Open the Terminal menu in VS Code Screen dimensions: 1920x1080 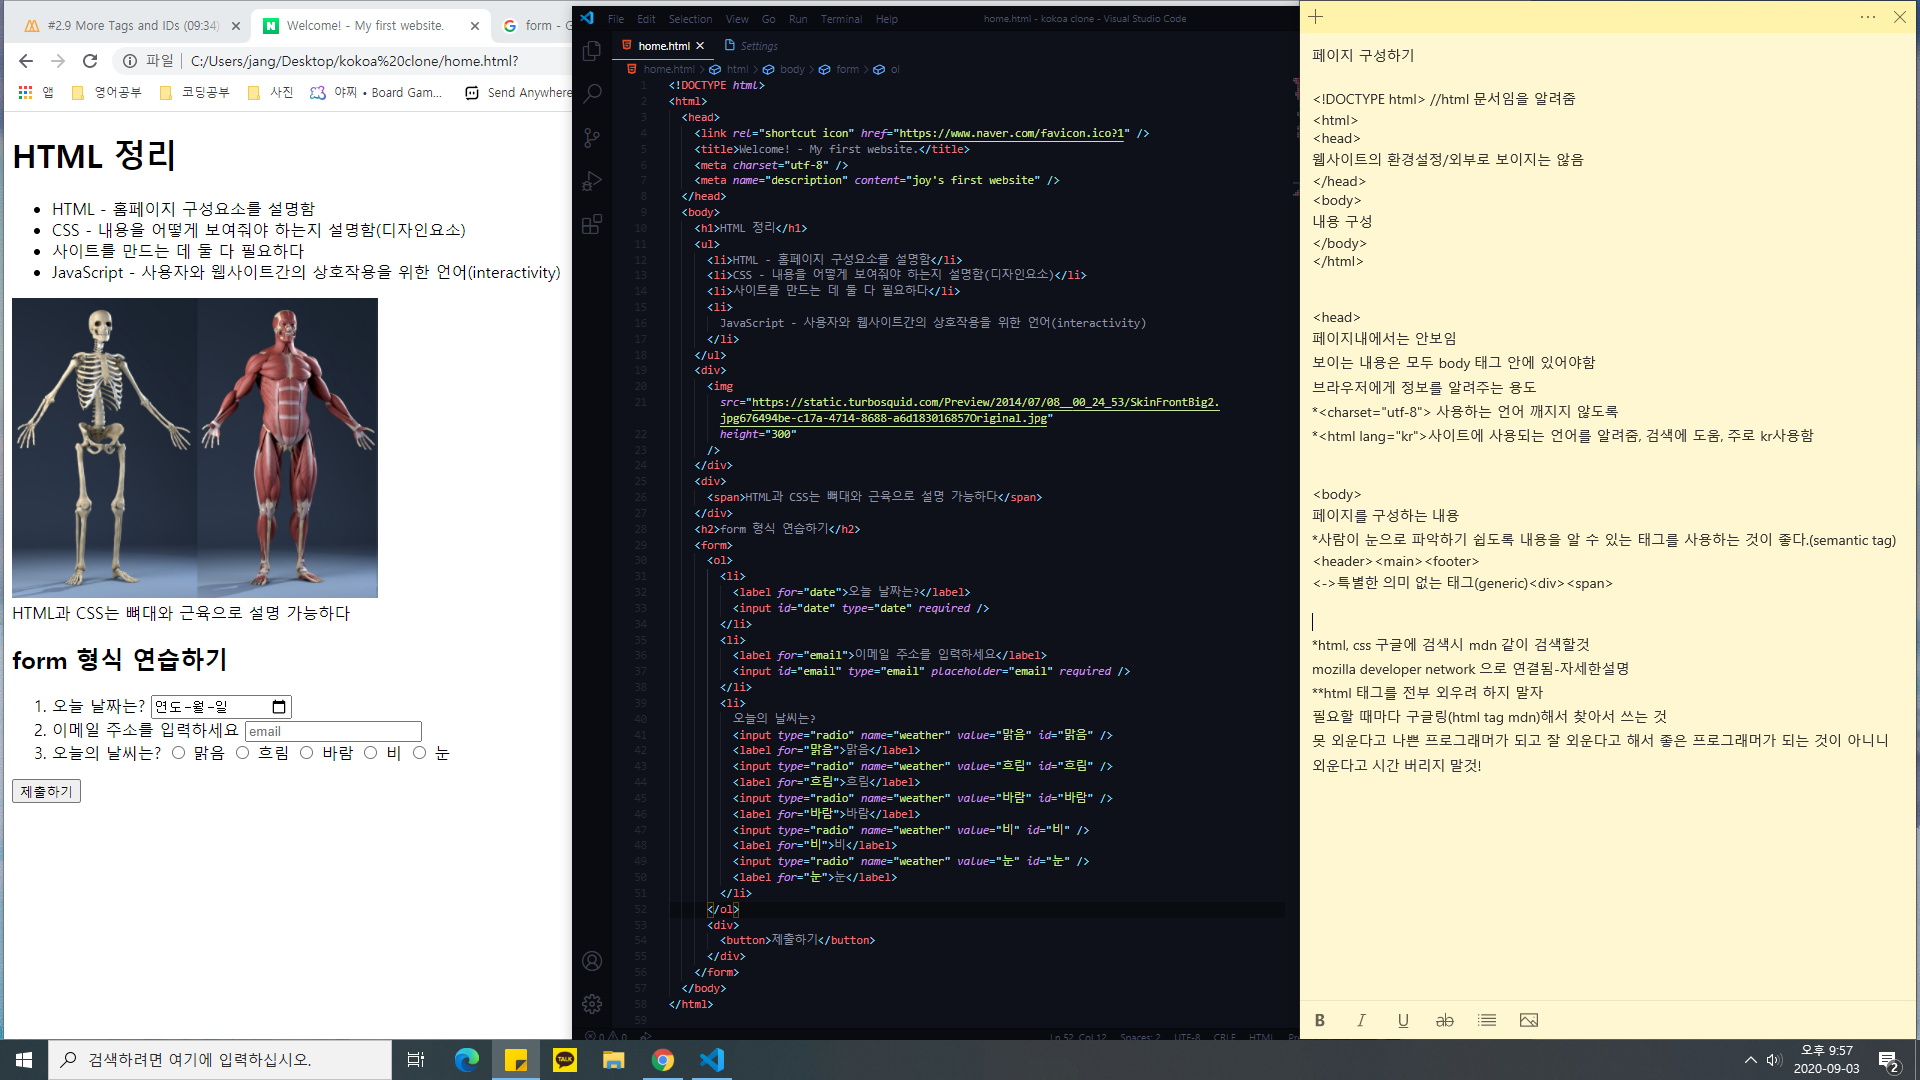point(841,18)
